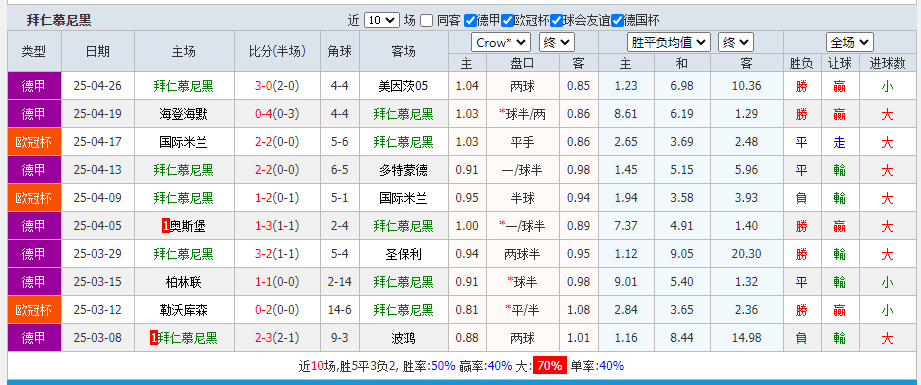Click the 20.30 away odds value
Screen dimensions: 921x385
[747, 255]
